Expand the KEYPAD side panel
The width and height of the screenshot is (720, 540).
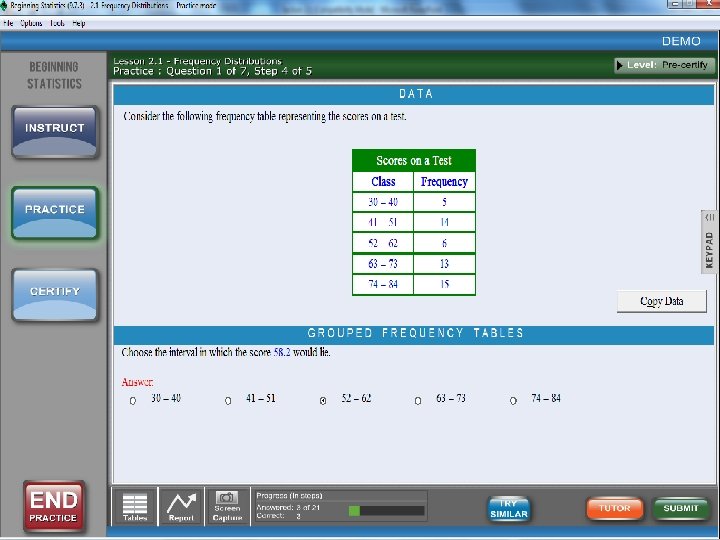pos(709,242)
